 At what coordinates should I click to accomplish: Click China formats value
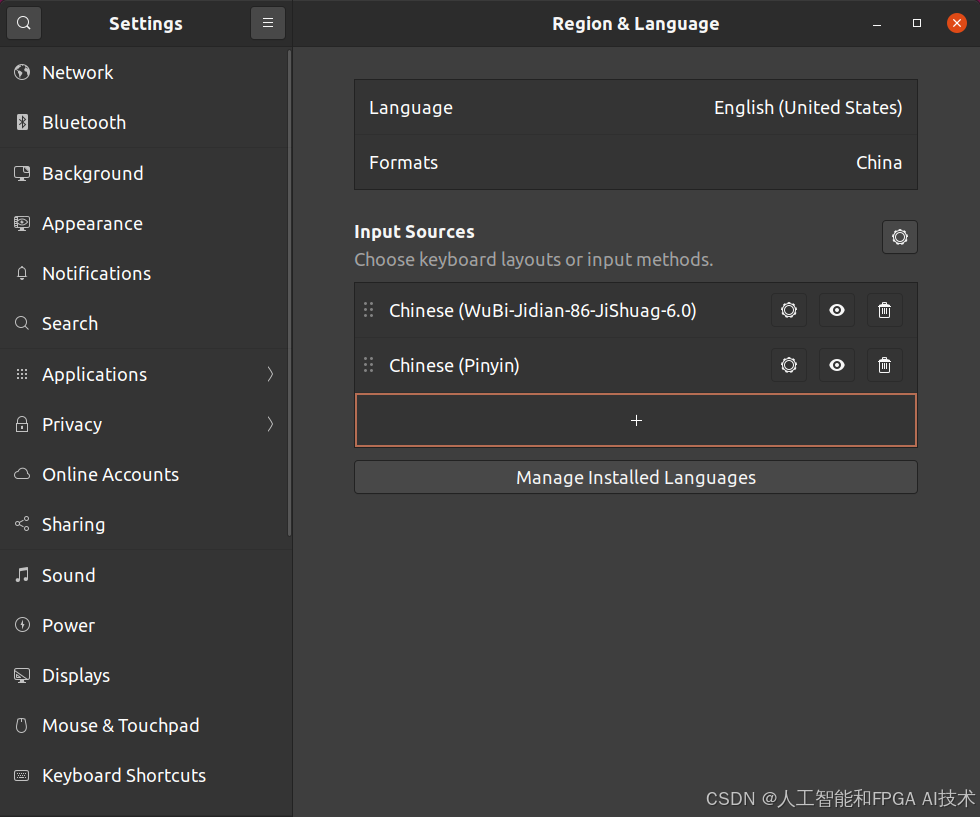coord(879,163)
